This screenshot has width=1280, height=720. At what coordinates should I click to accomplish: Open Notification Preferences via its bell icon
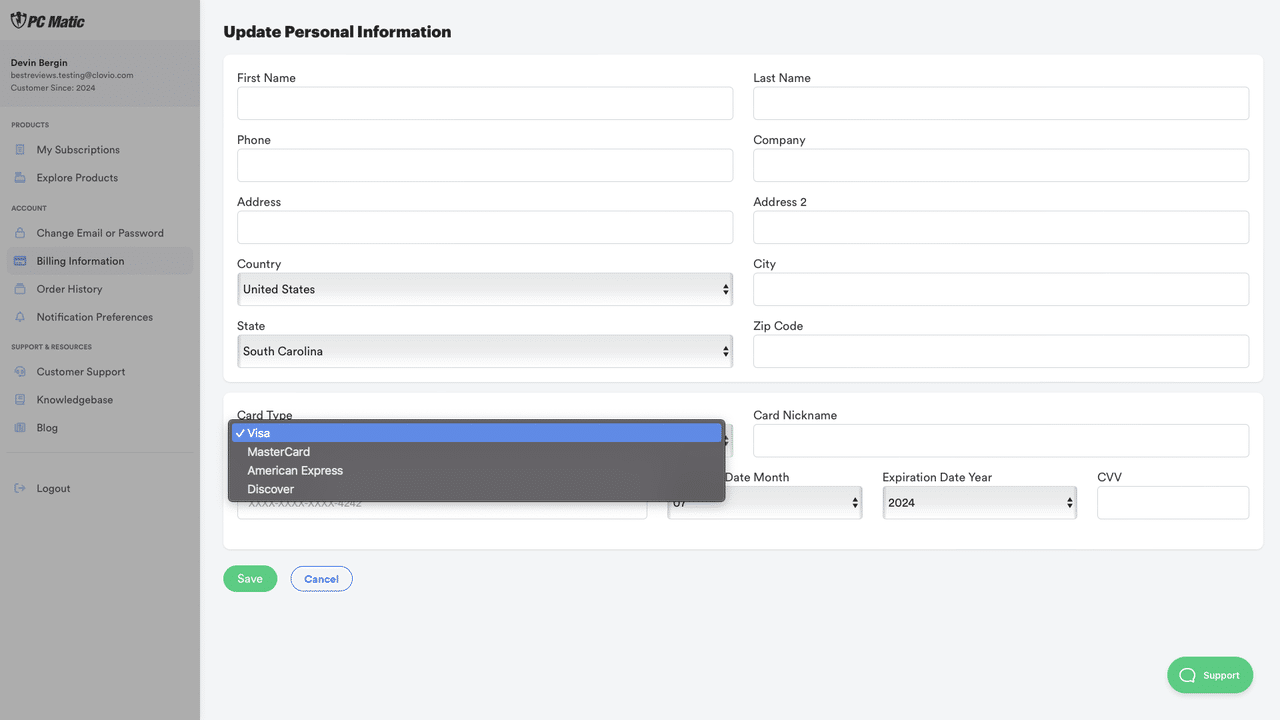point(20,316)
